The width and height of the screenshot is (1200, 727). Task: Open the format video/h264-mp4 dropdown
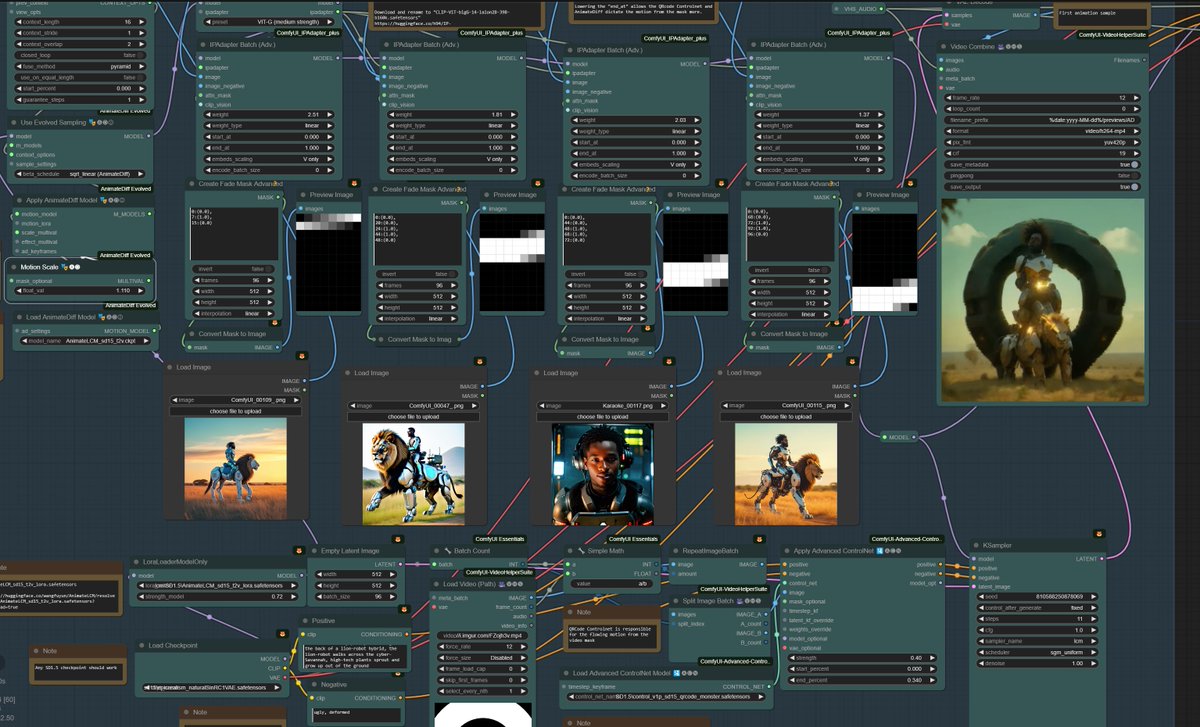[x=1042, y=131]
